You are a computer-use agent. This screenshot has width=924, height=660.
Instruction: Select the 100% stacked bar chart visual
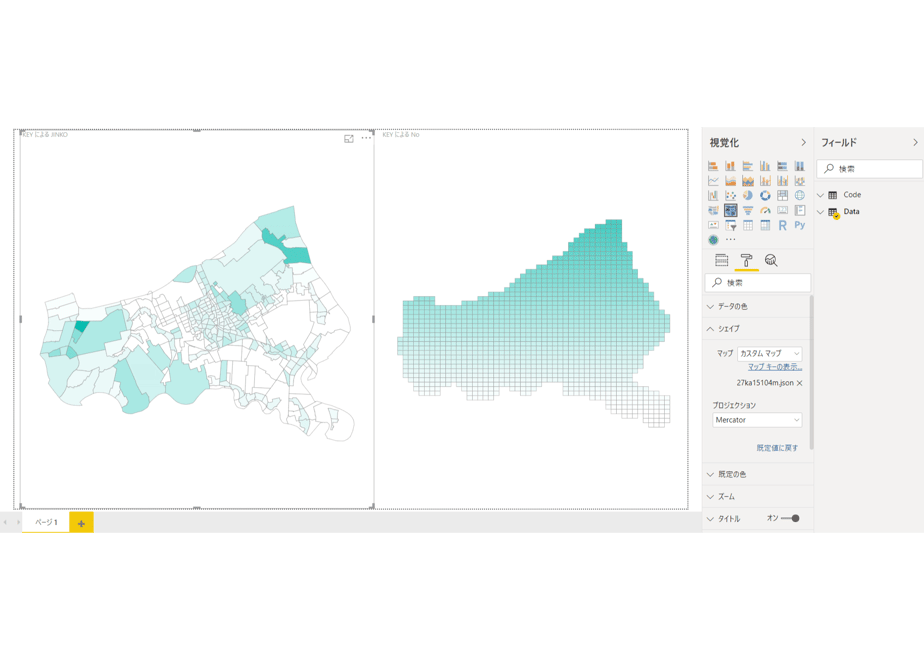(x=782, y=166)
